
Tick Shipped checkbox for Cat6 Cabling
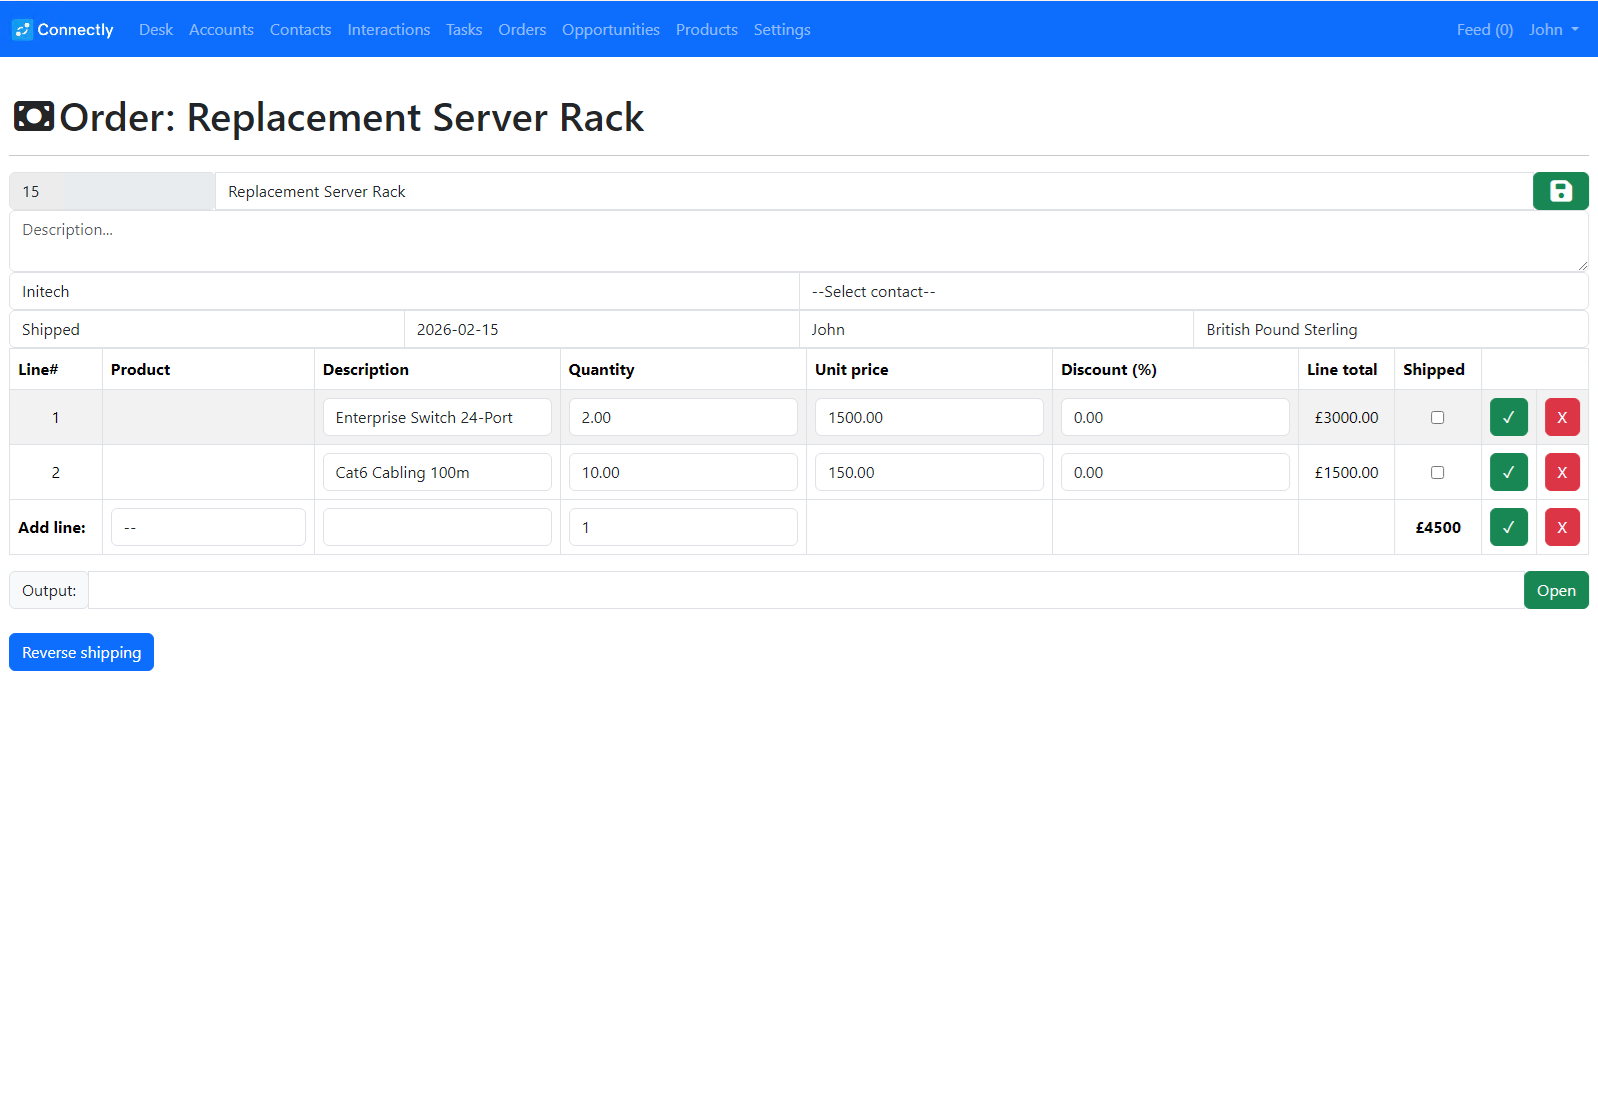point(1437,472)
